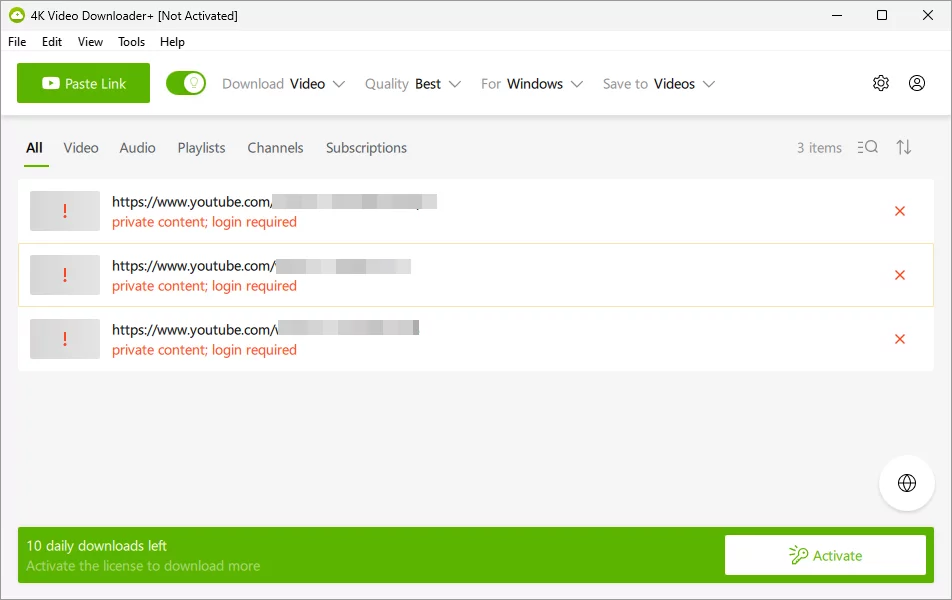952x600 pixels.
Task: Close the 4K Video Downloader window
Action: tap(928, 15)
